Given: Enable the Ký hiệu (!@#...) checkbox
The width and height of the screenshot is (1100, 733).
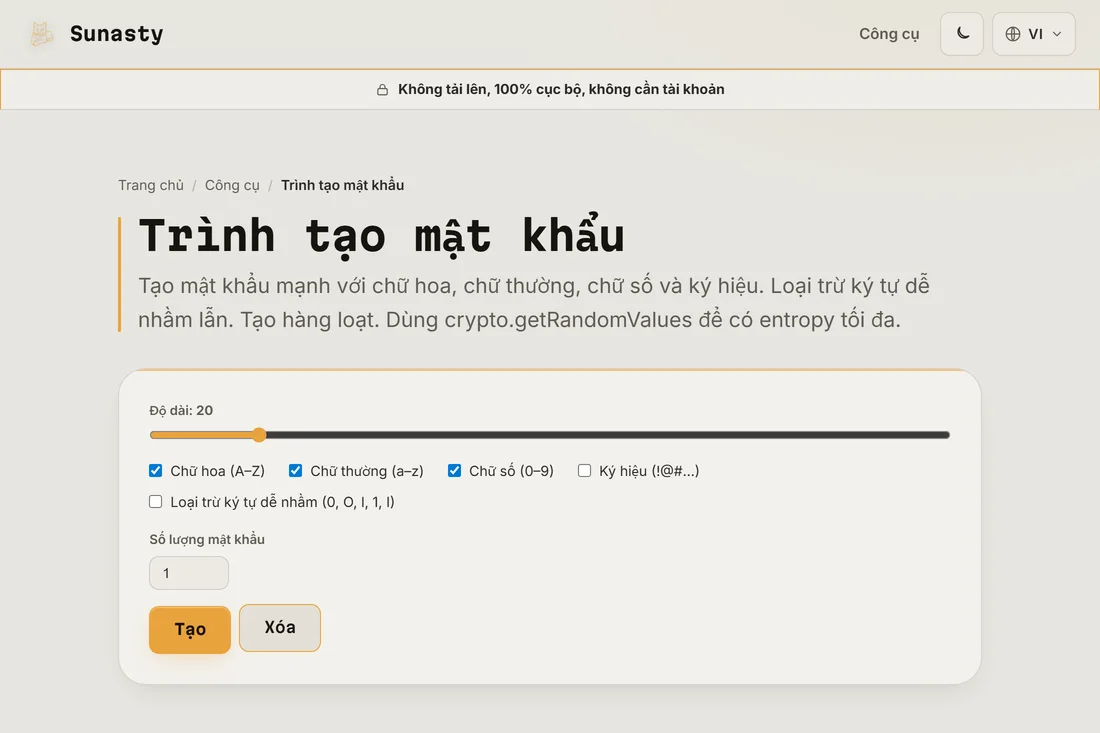Looking at the screenshot, I should pyautogui.click(x=584, y=471).
